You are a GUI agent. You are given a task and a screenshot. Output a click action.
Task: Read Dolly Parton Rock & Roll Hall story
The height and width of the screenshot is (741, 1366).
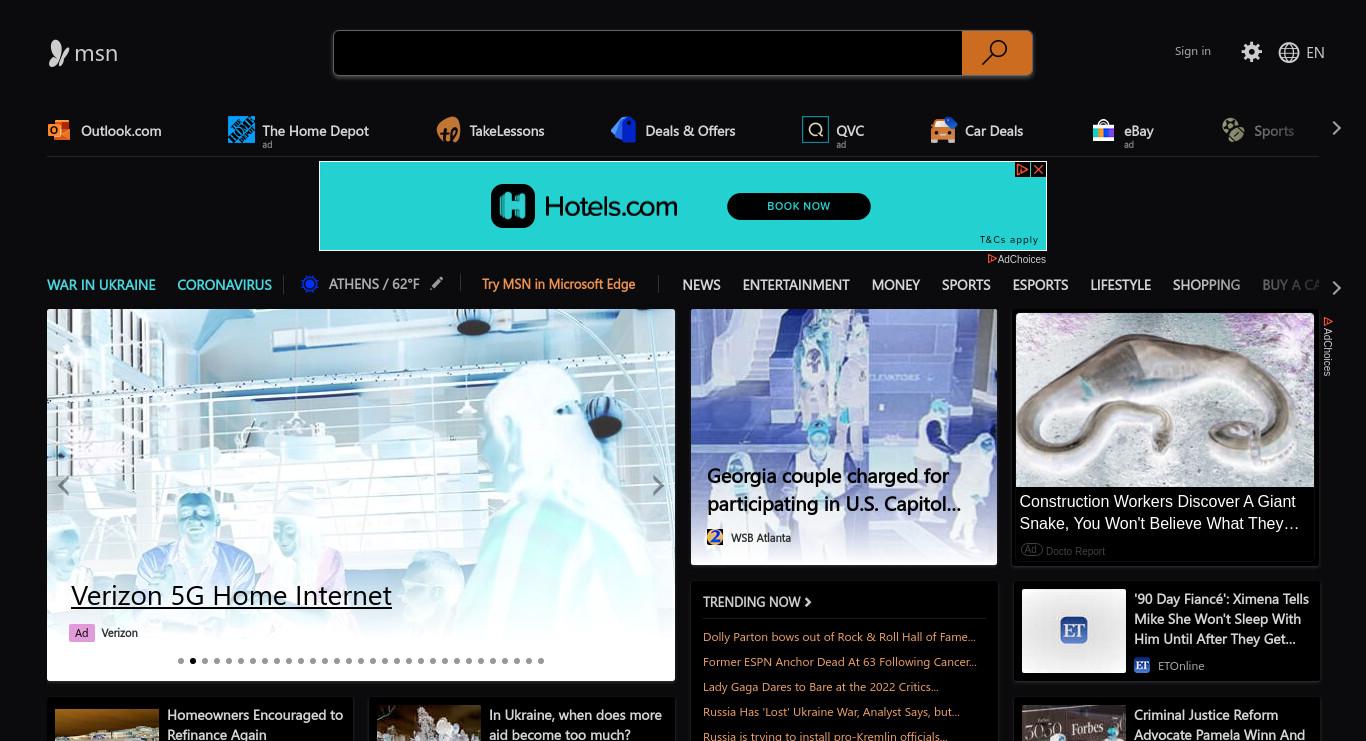(839, 637)
